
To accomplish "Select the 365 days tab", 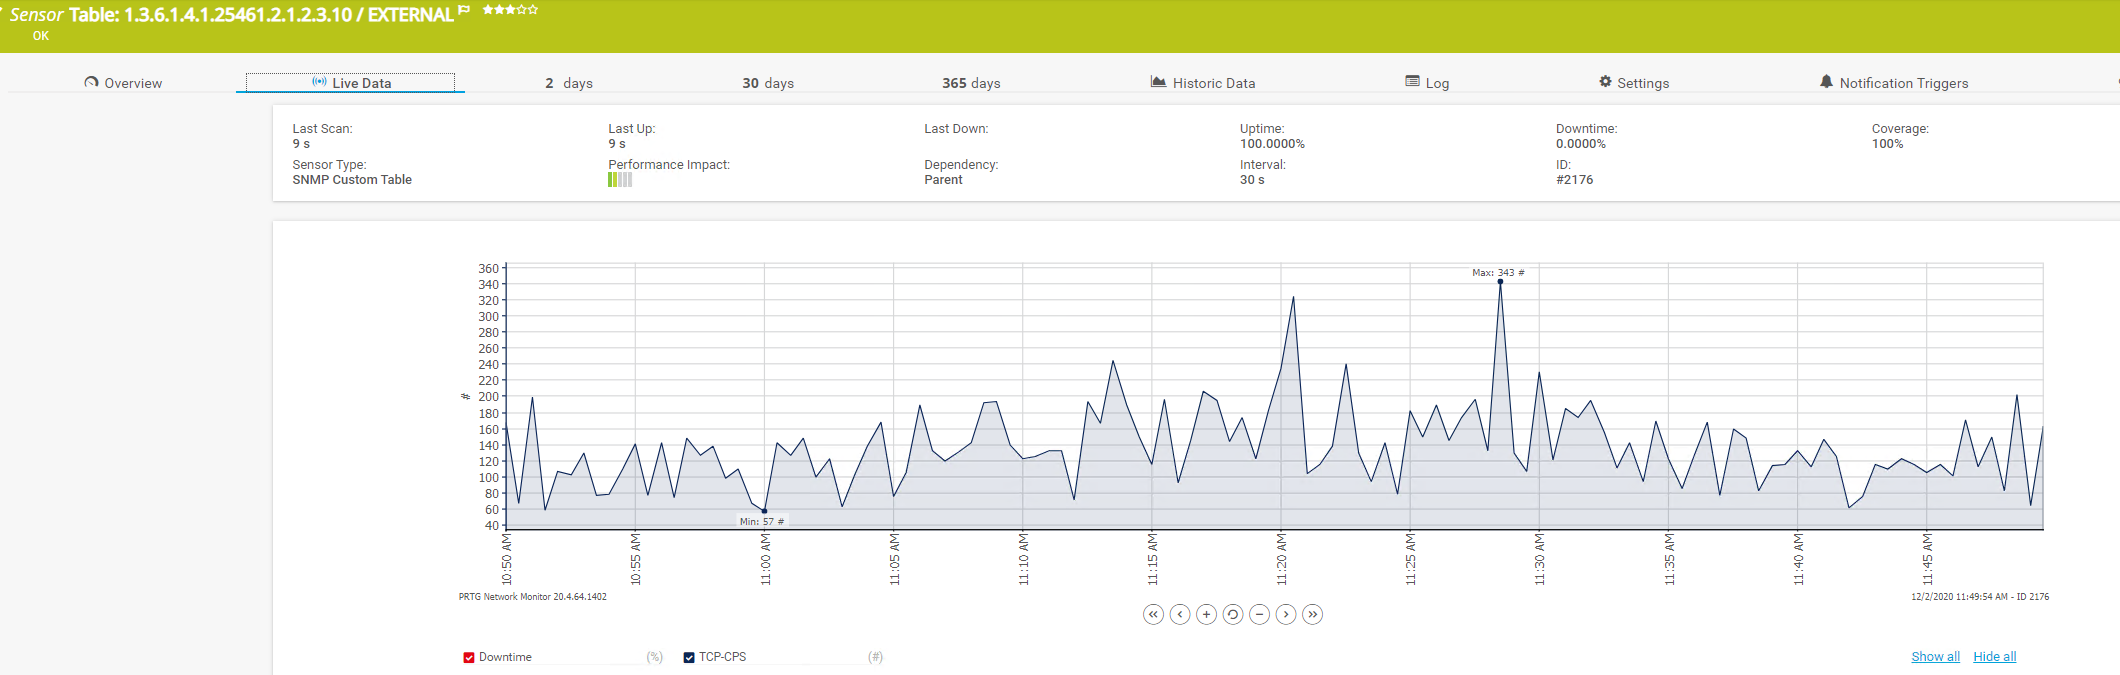I will tap(971, 83).
